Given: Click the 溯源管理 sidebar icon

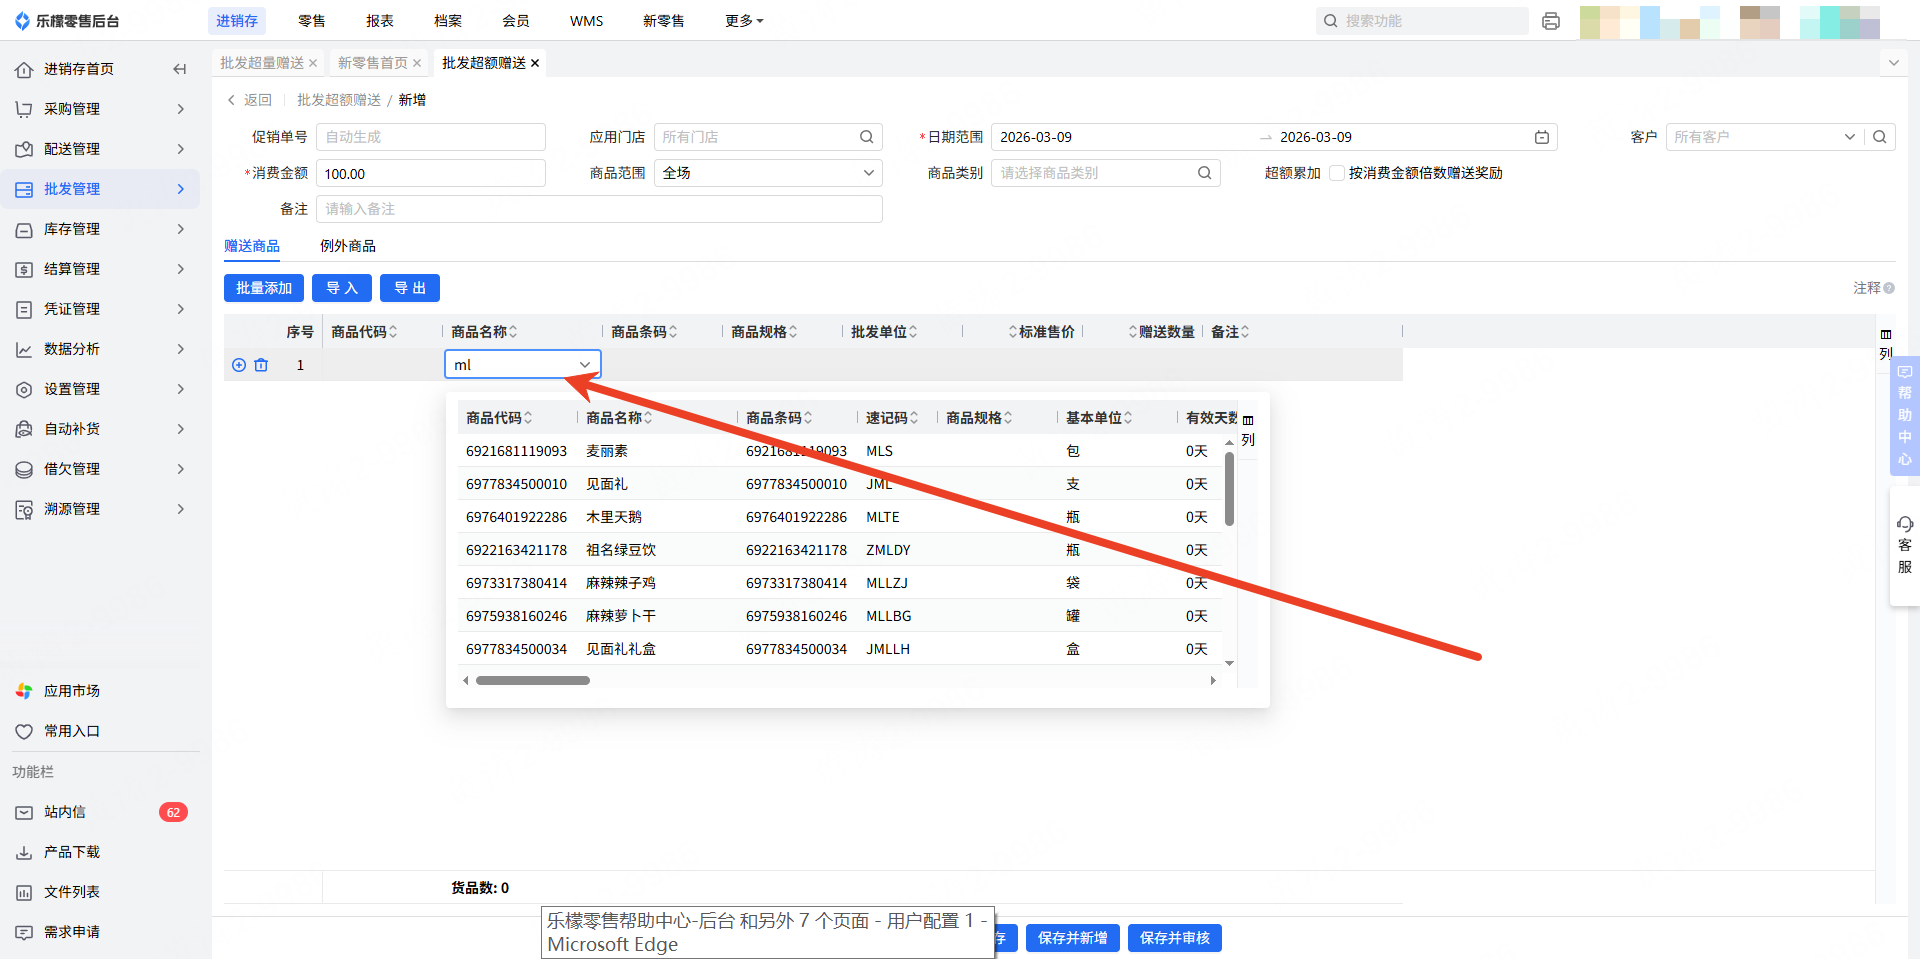Looking at the screenshot, I should click(24, 509).
